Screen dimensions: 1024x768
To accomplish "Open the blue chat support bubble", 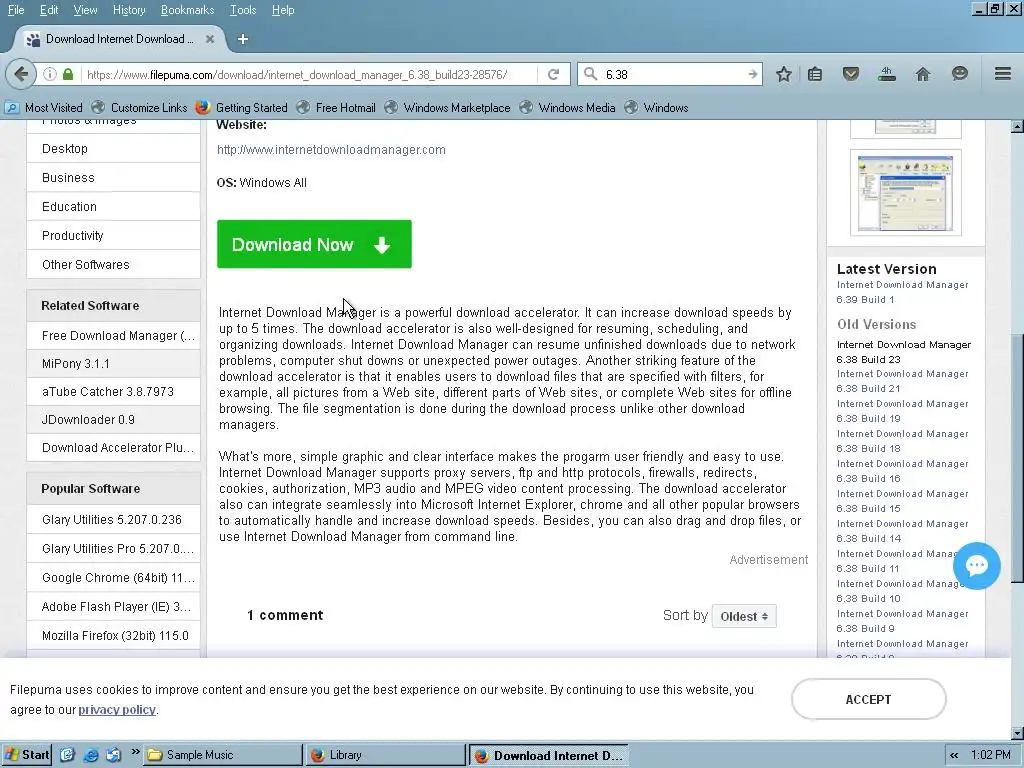I will (976, 566).
